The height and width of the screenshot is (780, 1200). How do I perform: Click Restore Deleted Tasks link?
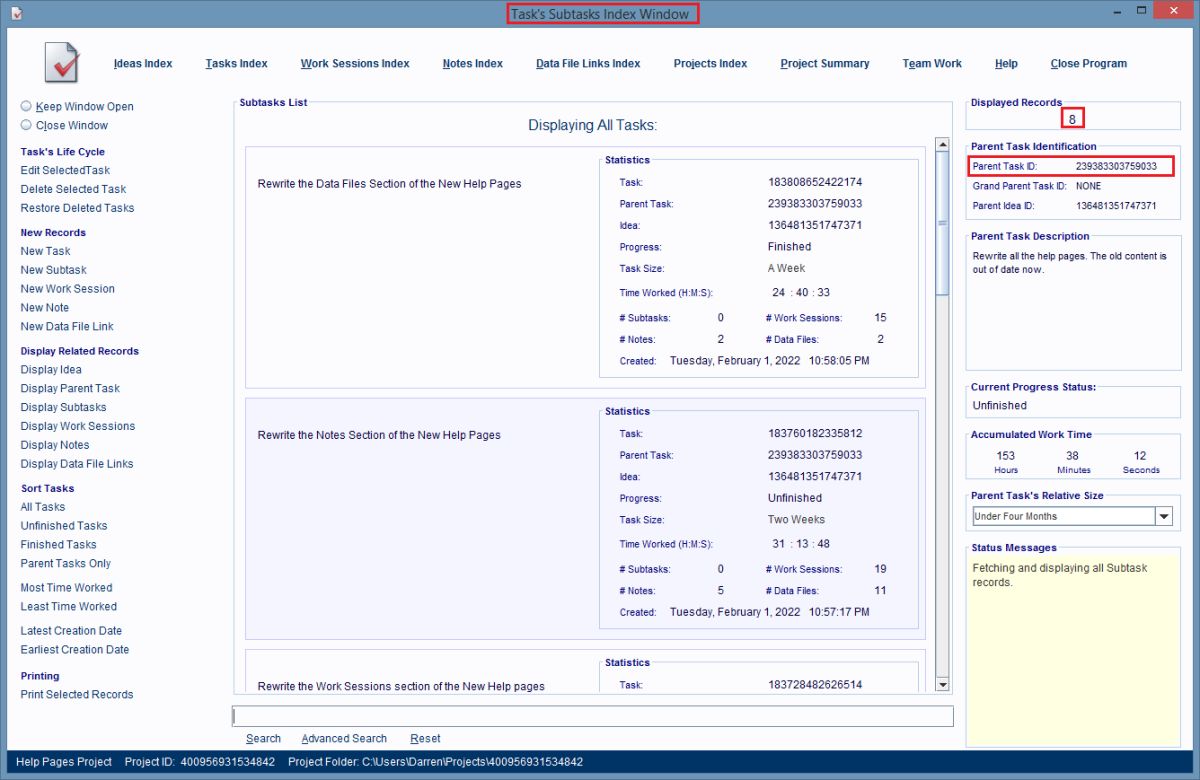click(x=77, y=208)
